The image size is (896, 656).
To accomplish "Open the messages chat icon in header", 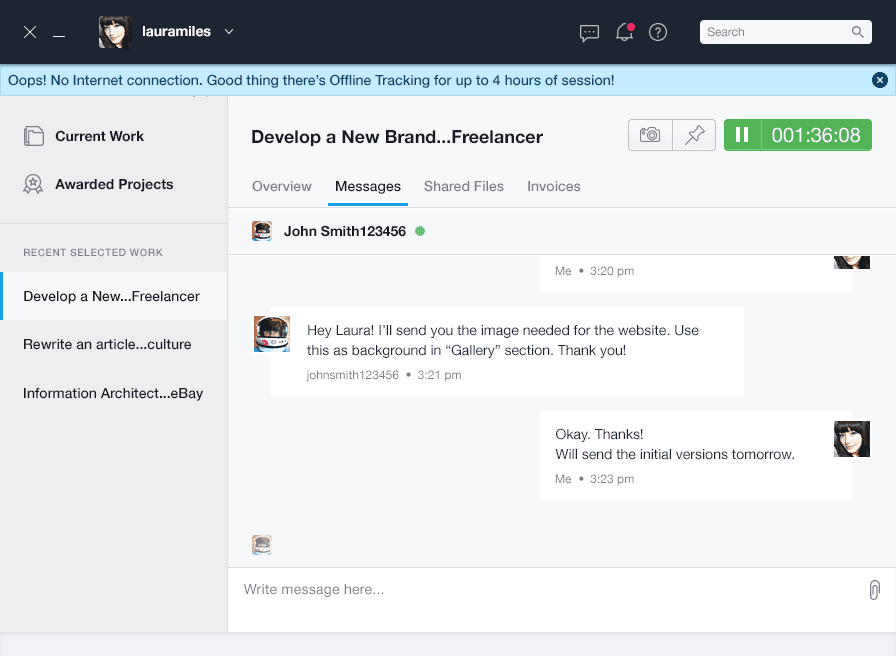I will click(x=589, y=32).
